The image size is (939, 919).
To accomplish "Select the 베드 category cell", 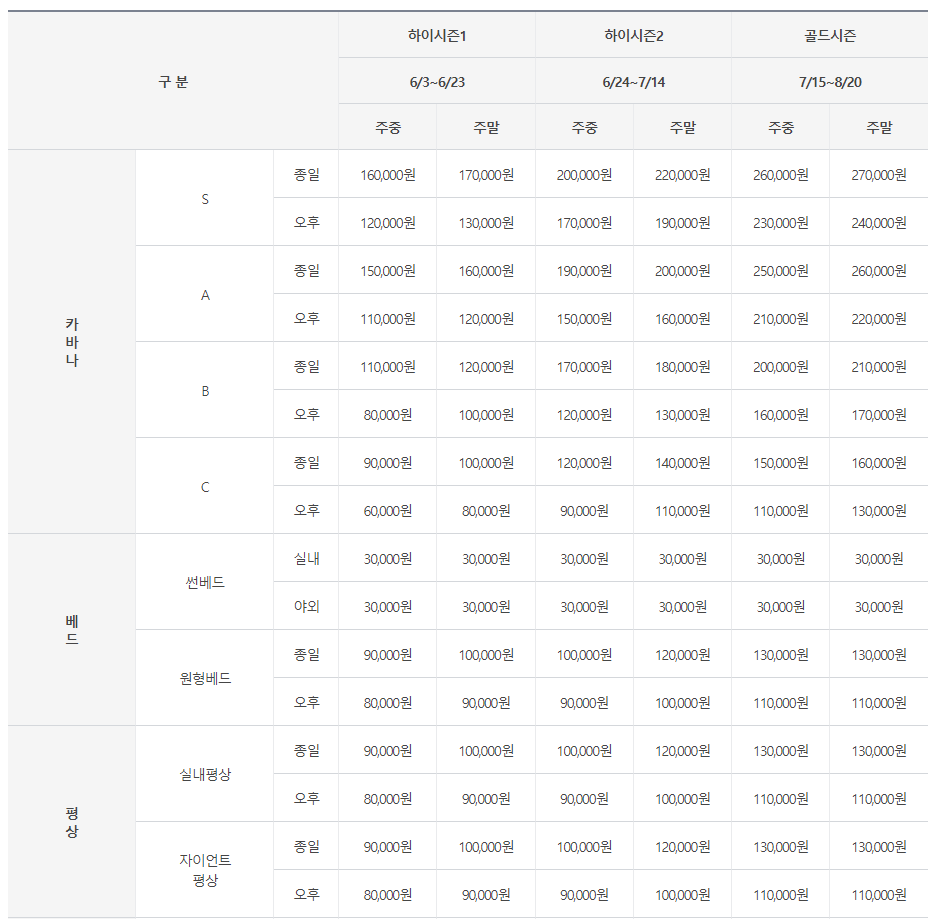I will coord(72,630).
